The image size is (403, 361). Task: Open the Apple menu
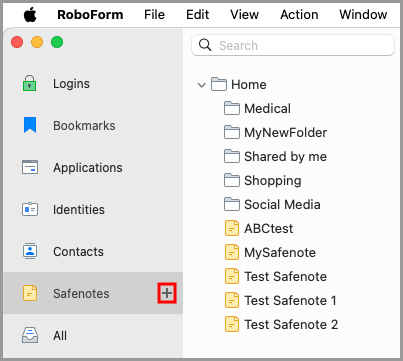[30, 15]
